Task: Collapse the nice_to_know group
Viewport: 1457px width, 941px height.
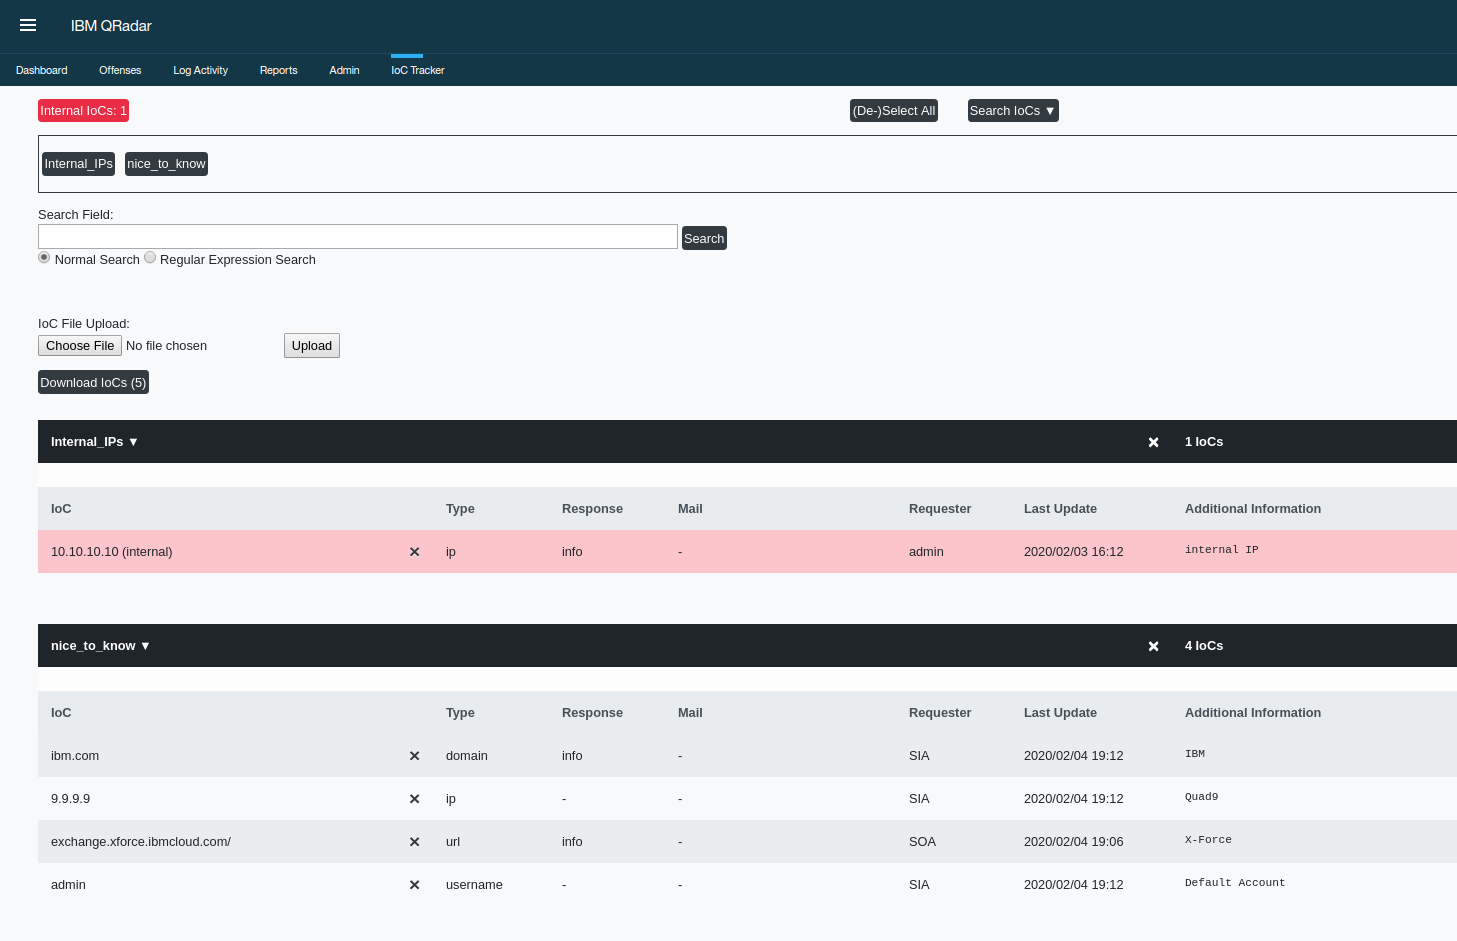Action: click(x=99, y=645)
